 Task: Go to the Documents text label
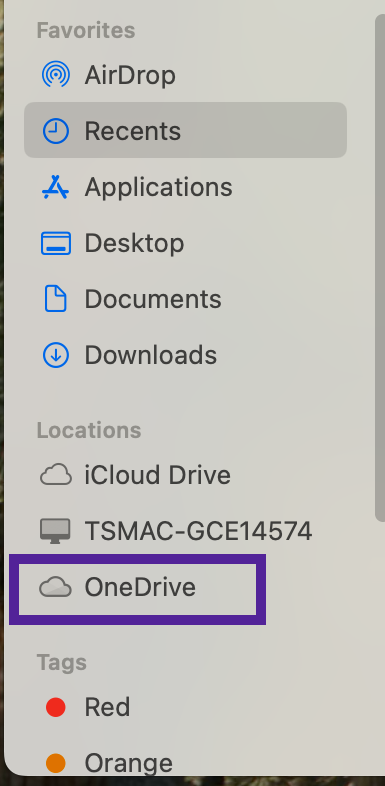click(153, 299)
